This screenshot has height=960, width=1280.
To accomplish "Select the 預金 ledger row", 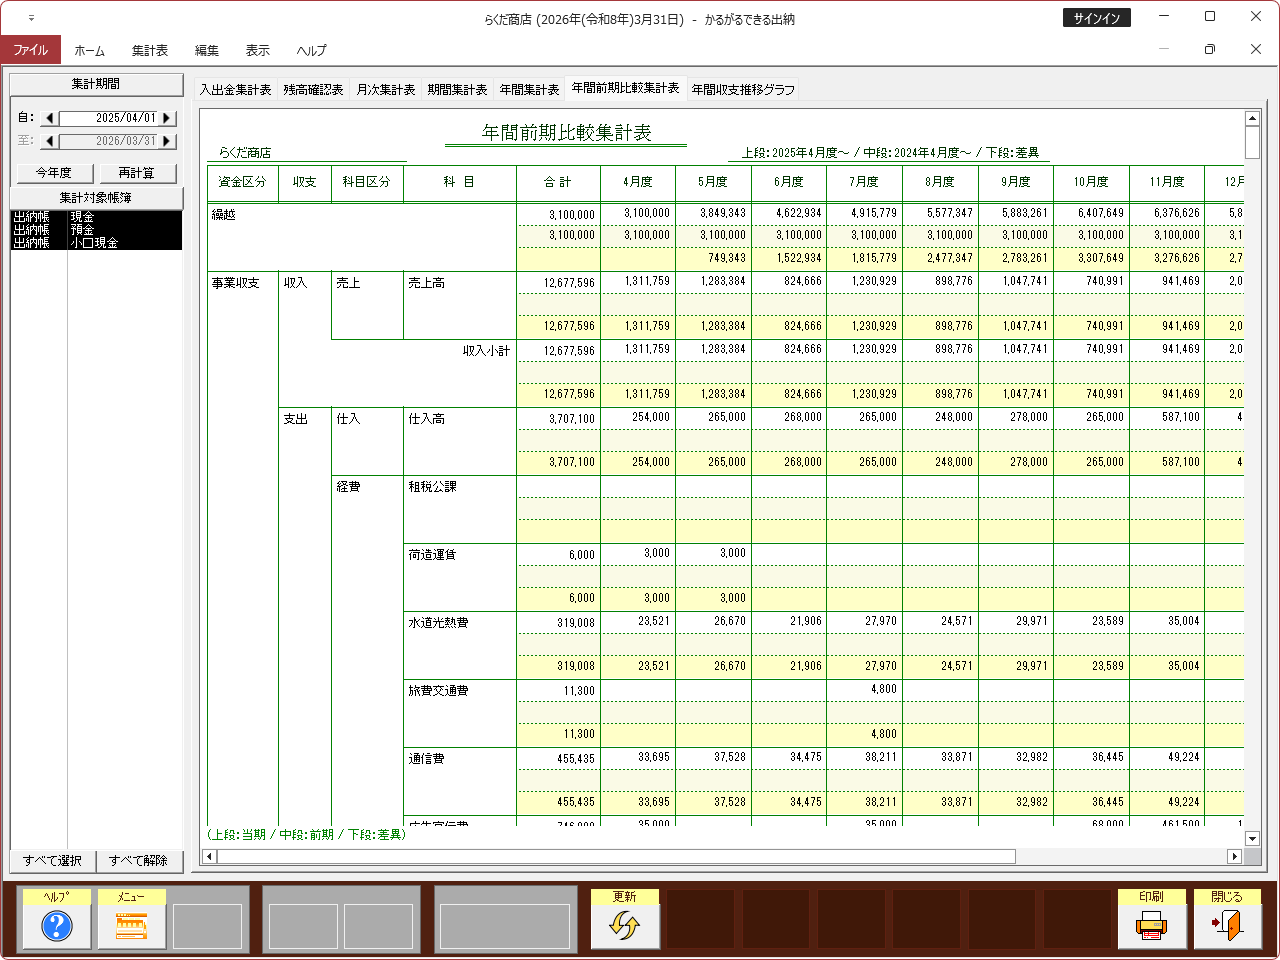I will pyautogui.click(x=96, y=230).
